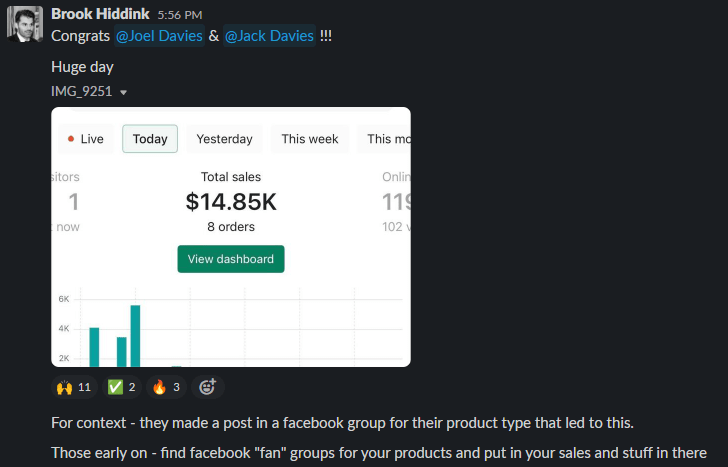Open the sales screenshot image preview
This screenshot has height=467, width=728.
[231, 237]
